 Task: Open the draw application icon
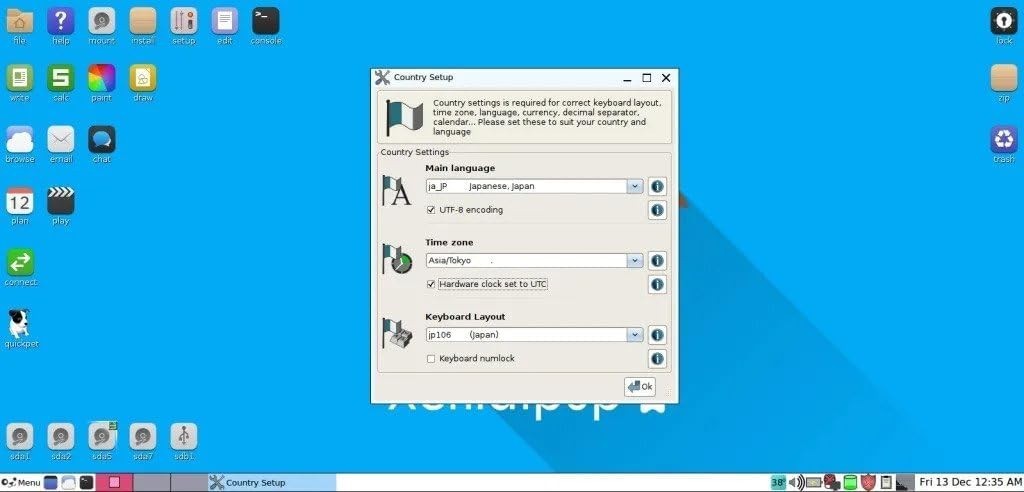143,78
